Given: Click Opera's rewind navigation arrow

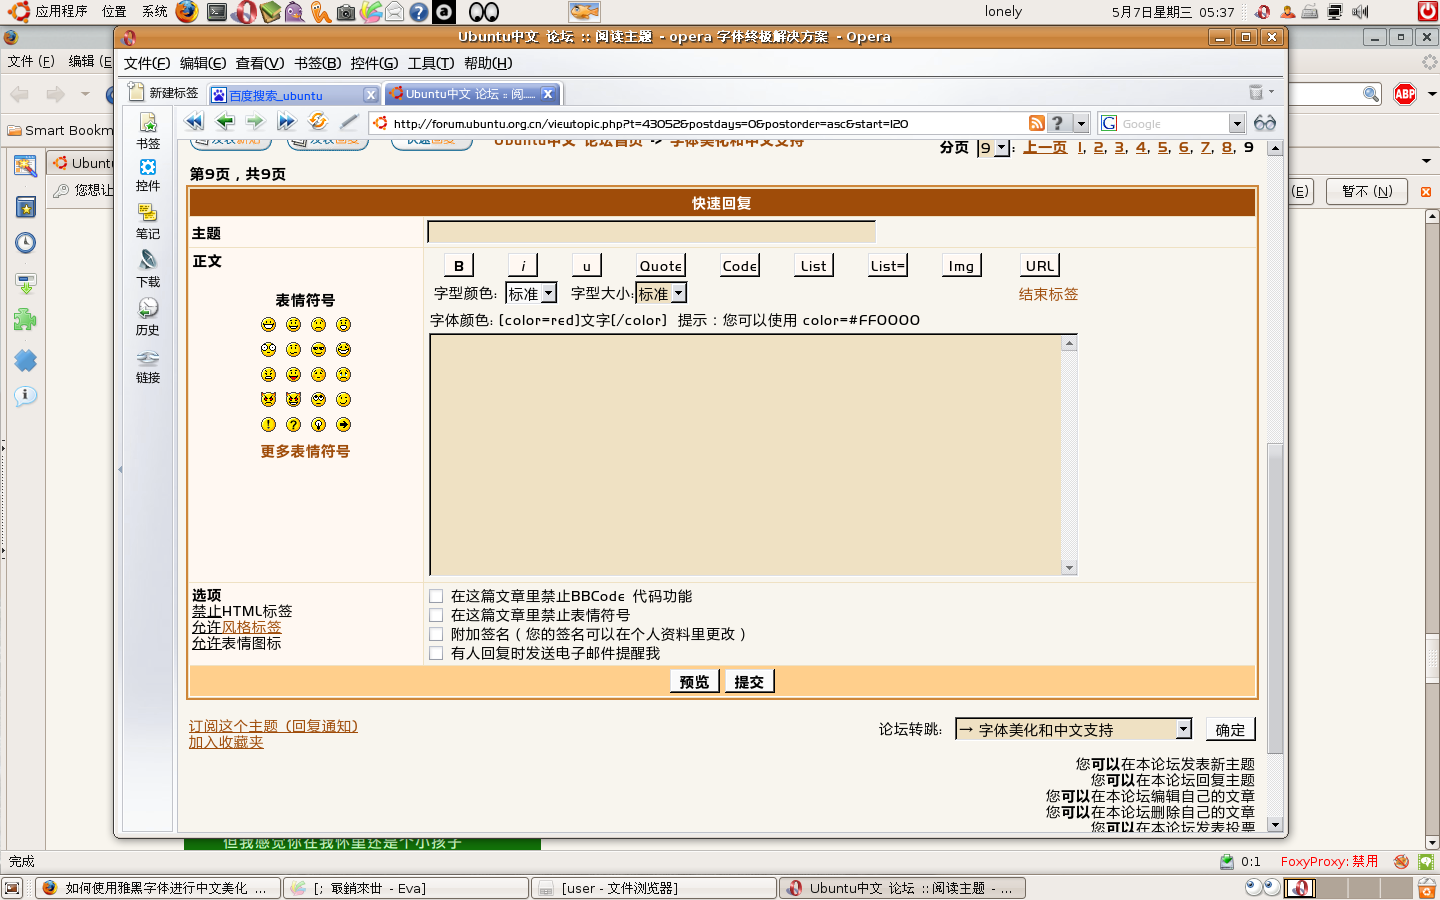Looking at the screenshot, I should (194, 122).
